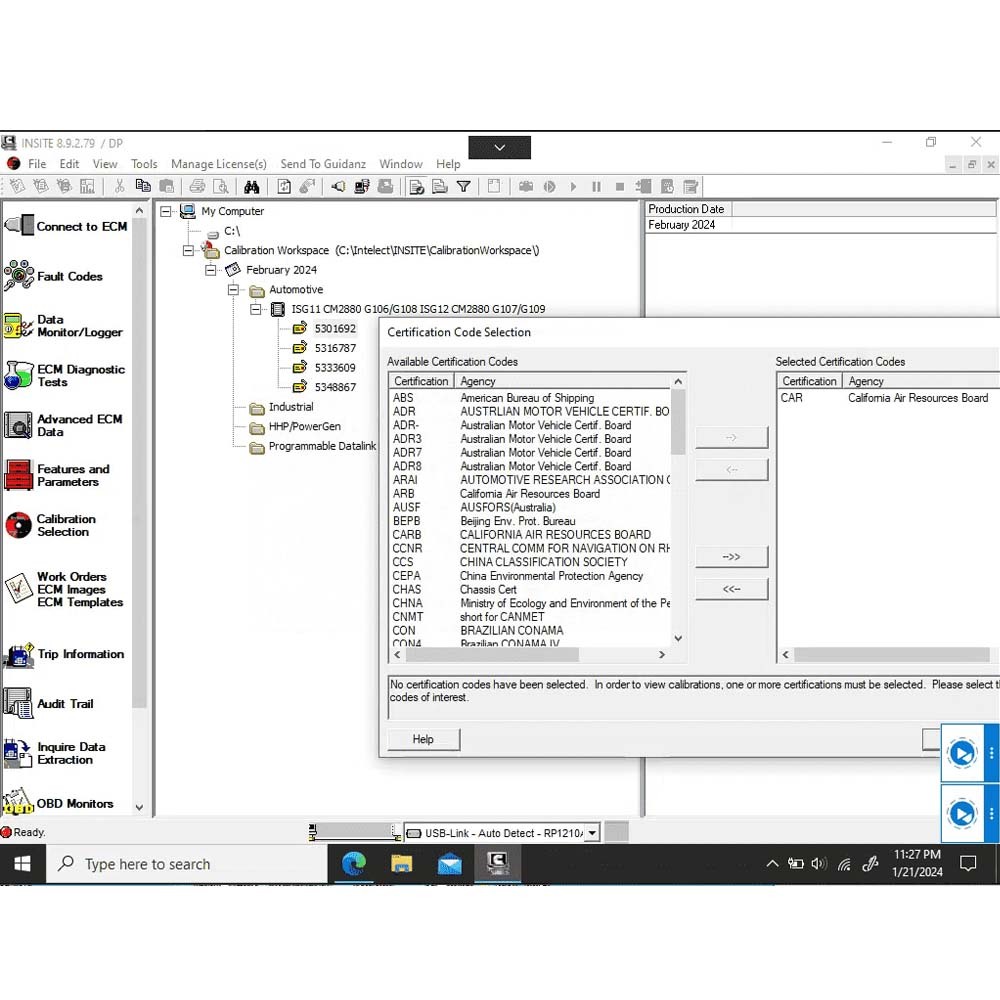This screenshot has width=1000, height=1000.
Task: Click sidebar scroll-down arrow
Action: [x=139, y=807]
